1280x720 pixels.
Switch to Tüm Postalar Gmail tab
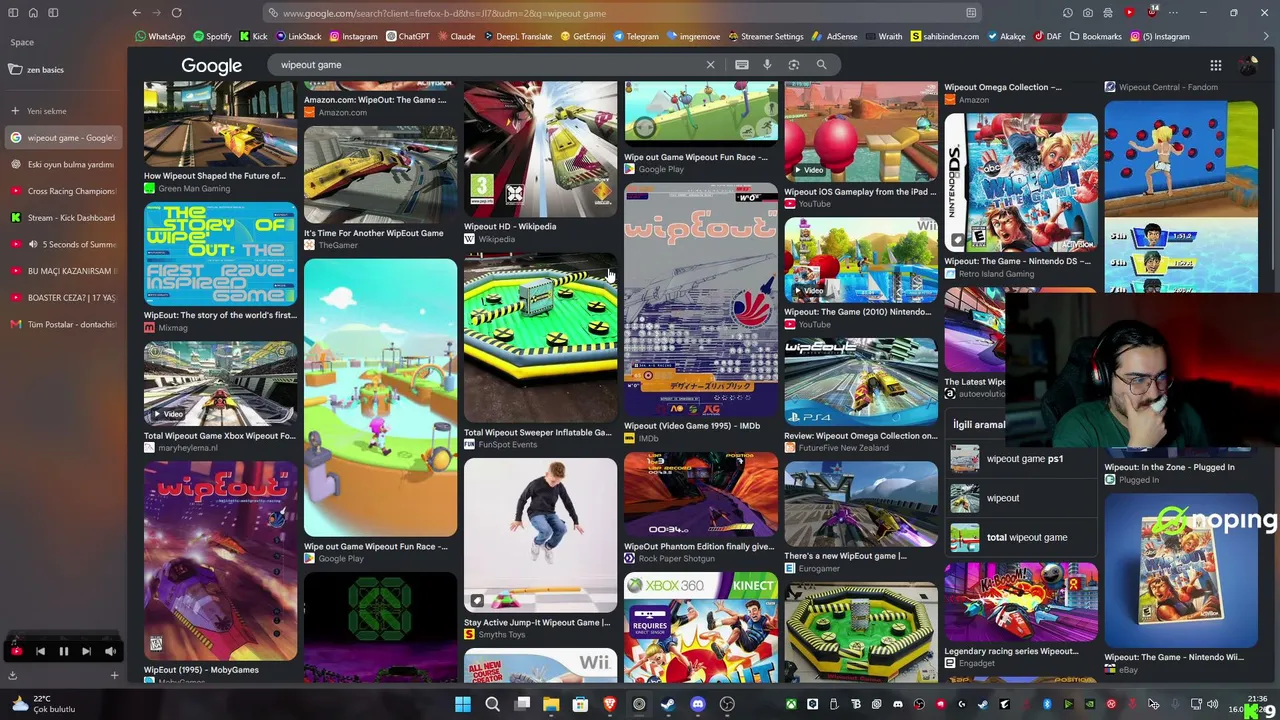(x=62, y=324)
